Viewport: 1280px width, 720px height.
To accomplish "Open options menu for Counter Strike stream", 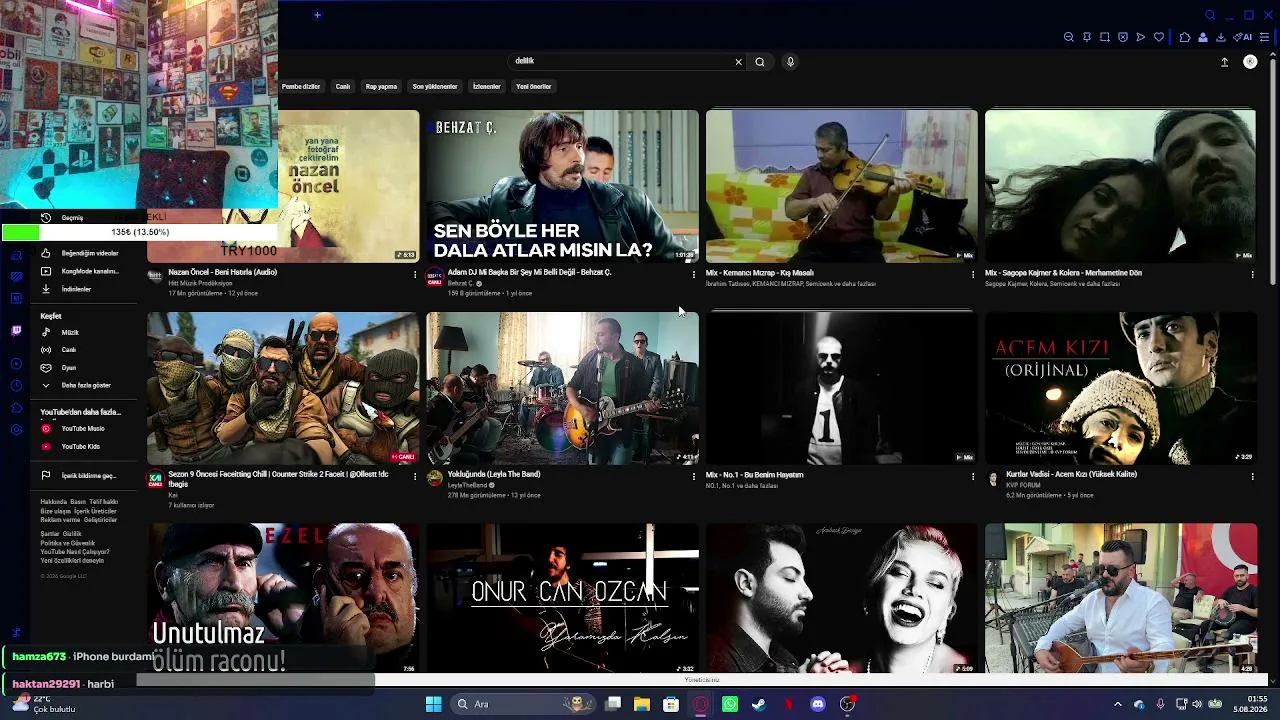I will 415,476.
